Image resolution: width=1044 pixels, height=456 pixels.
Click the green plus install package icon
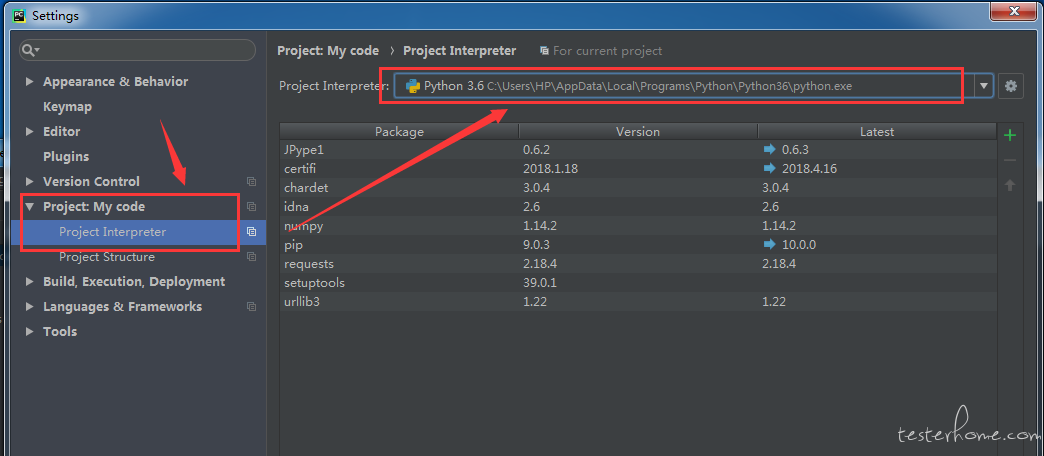click(1010, 135)
